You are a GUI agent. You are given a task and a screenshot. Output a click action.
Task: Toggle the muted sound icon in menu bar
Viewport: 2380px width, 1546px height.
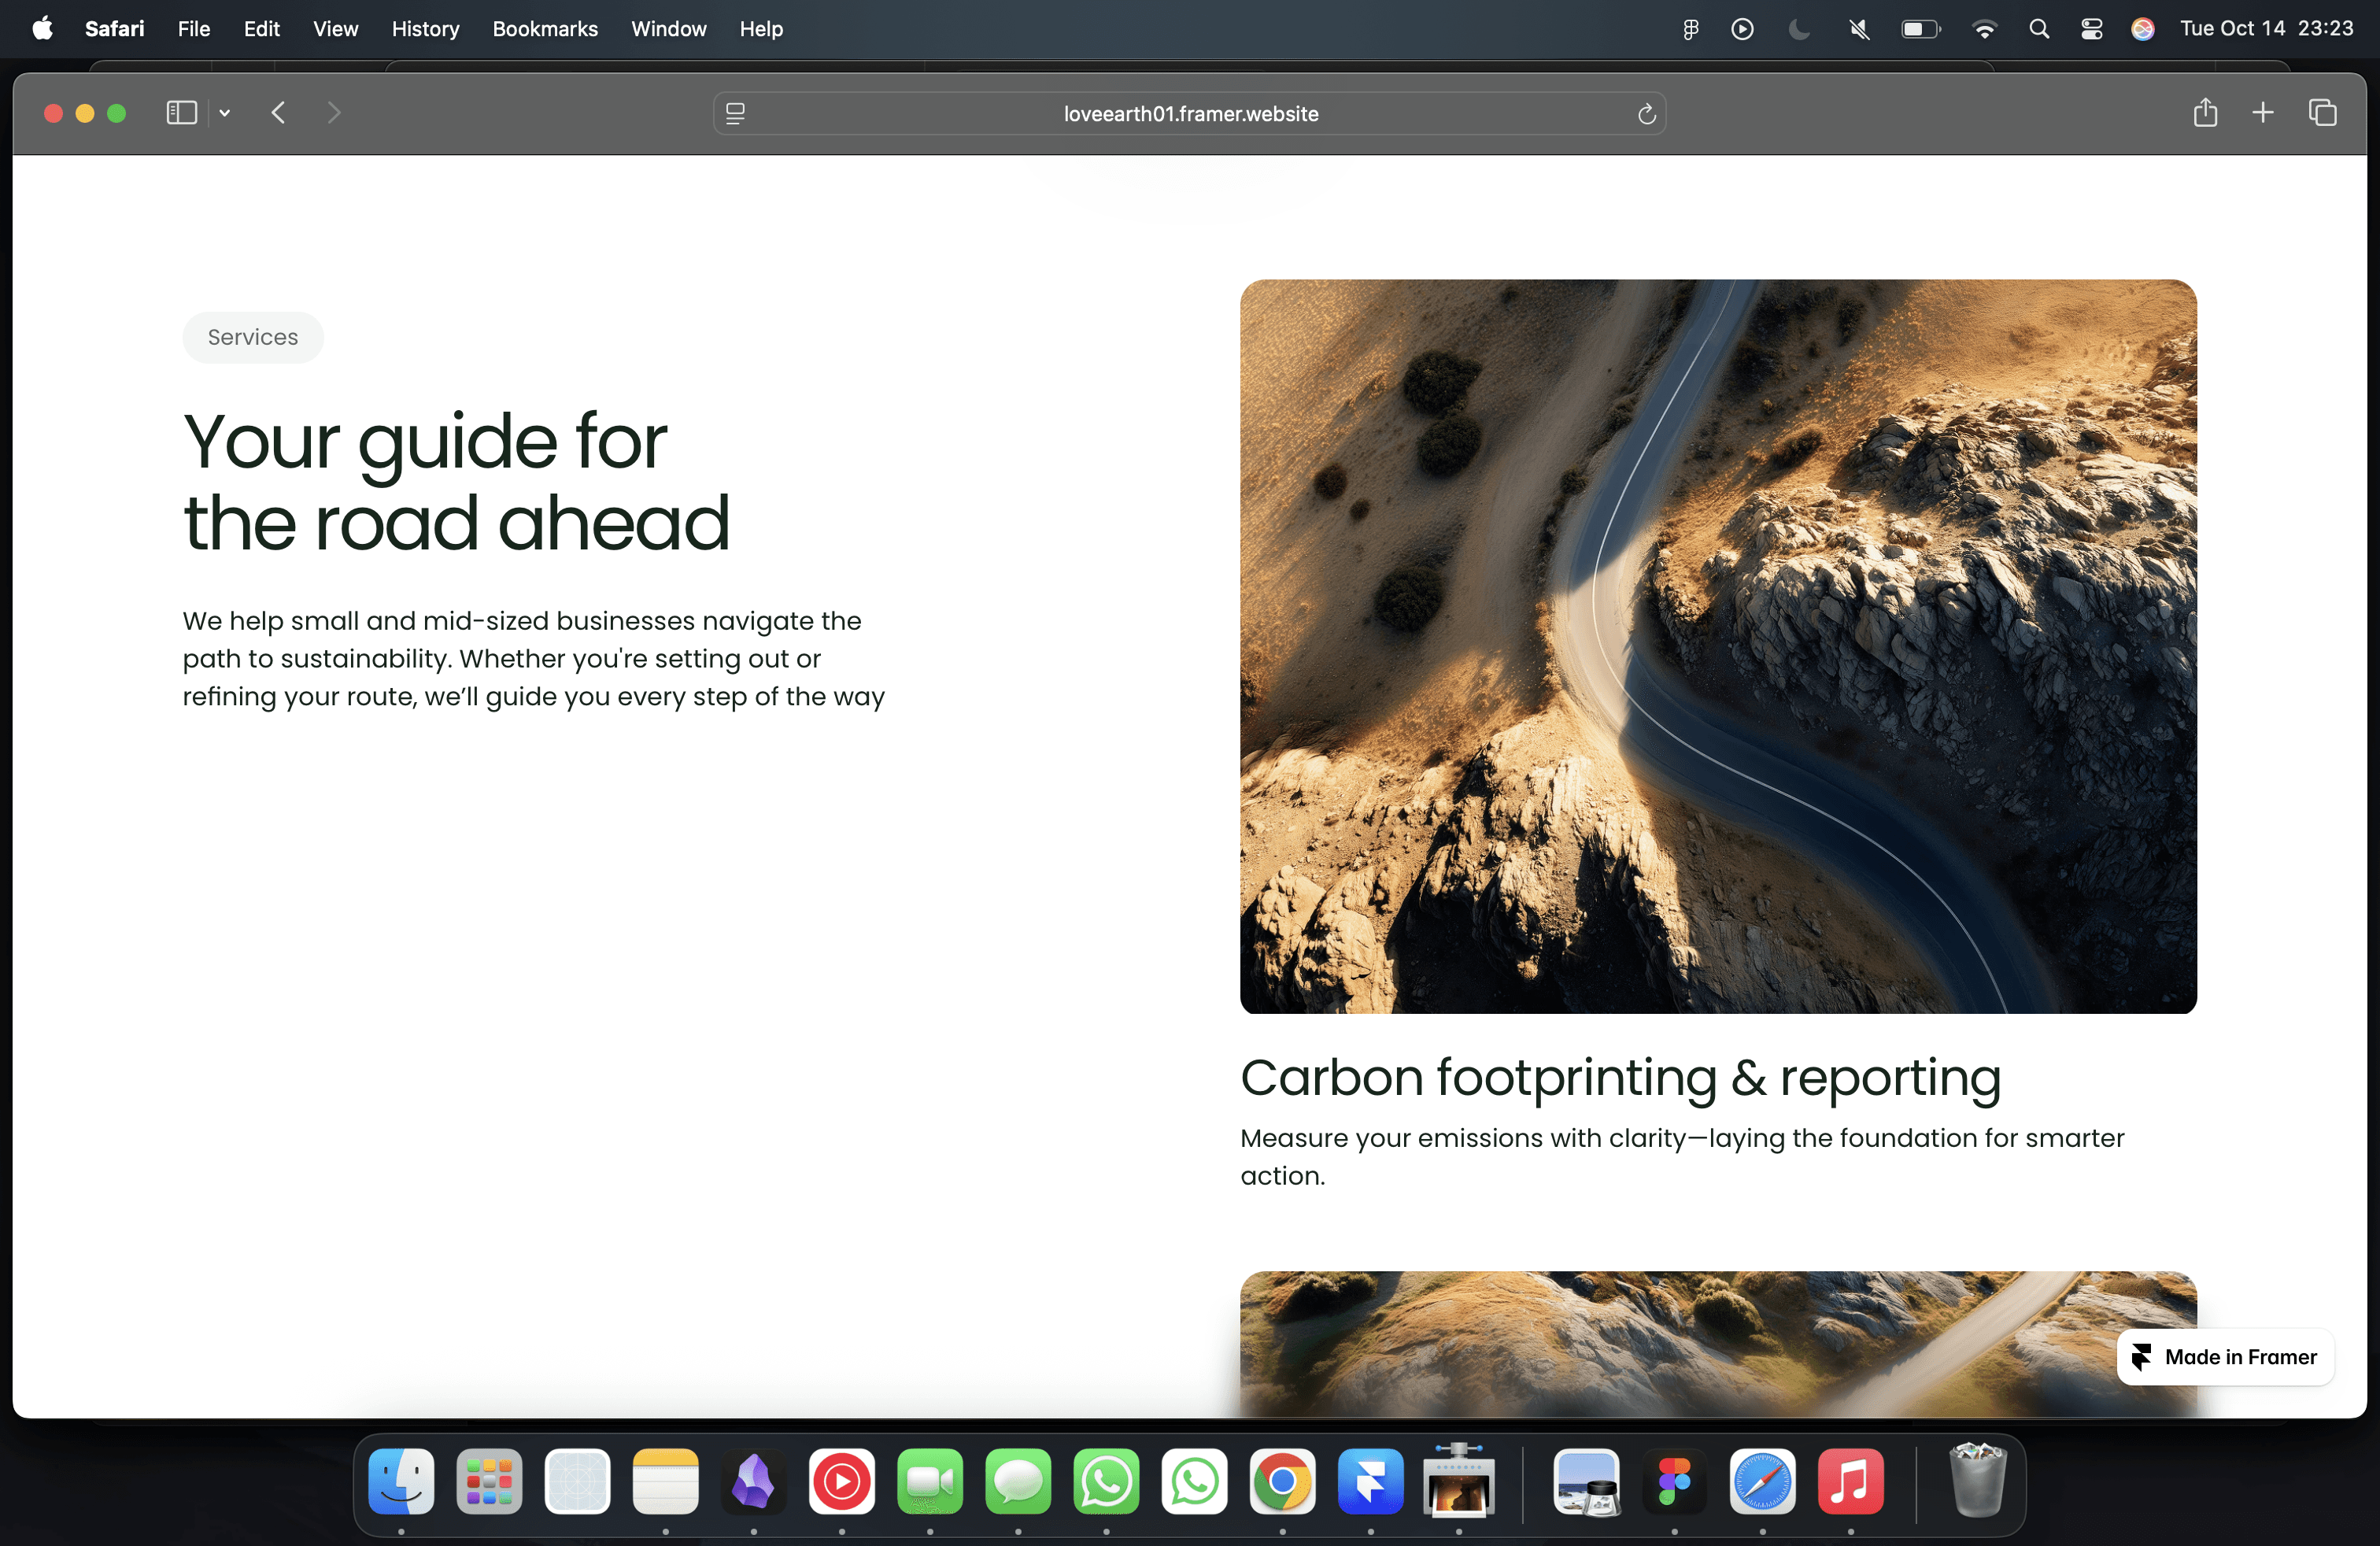pyautogui.click(x=1859, y=29)
